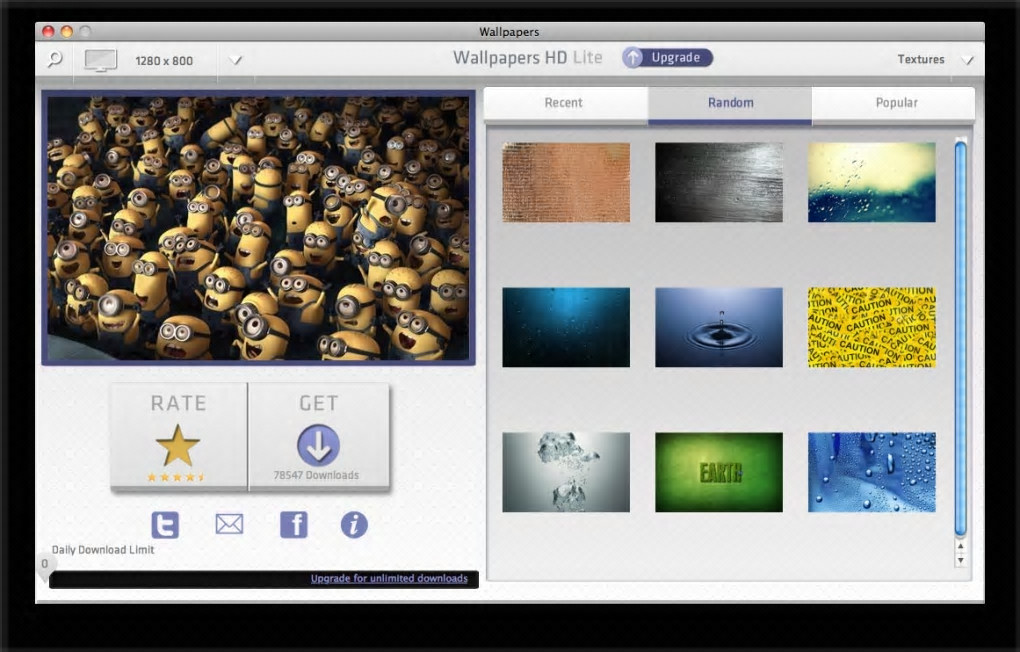The width and height of the screenshot is (1020, 652).
Task: Send wallpaper using the email envelope icon
Action: point(229,524)
